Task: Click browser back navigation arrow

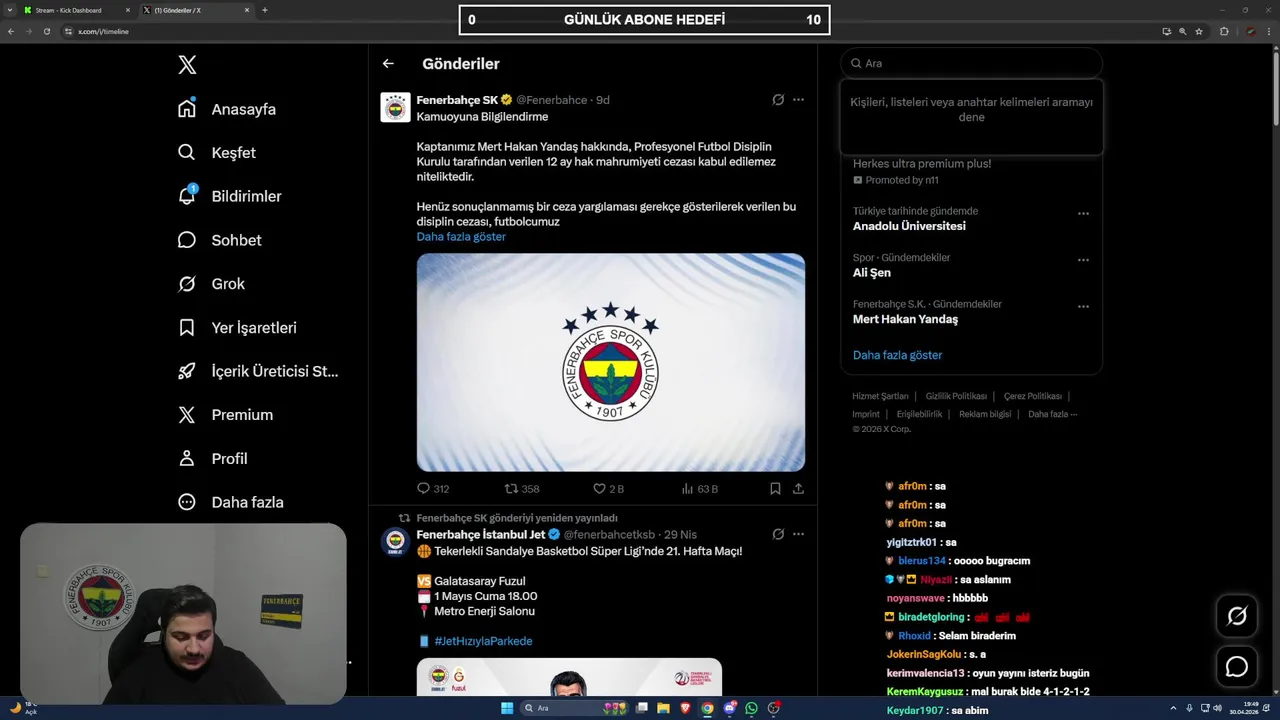Action: (x=11, y=31)
